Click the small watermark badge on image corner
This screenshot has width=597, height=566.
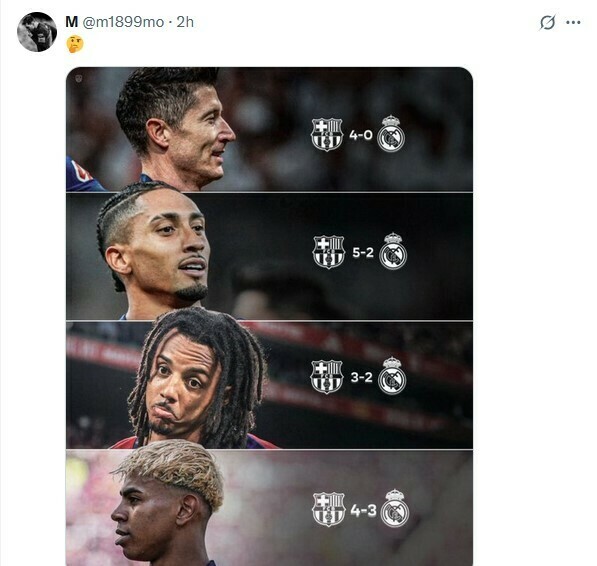[79, 78]
